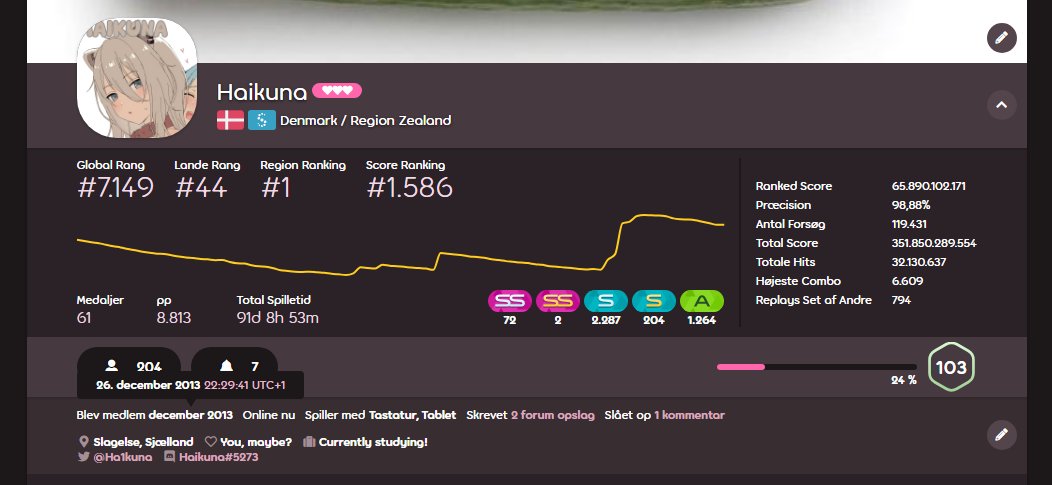Click the gold S rank badge
Viewport: 1052px width, 485px height.
[653, 301]
